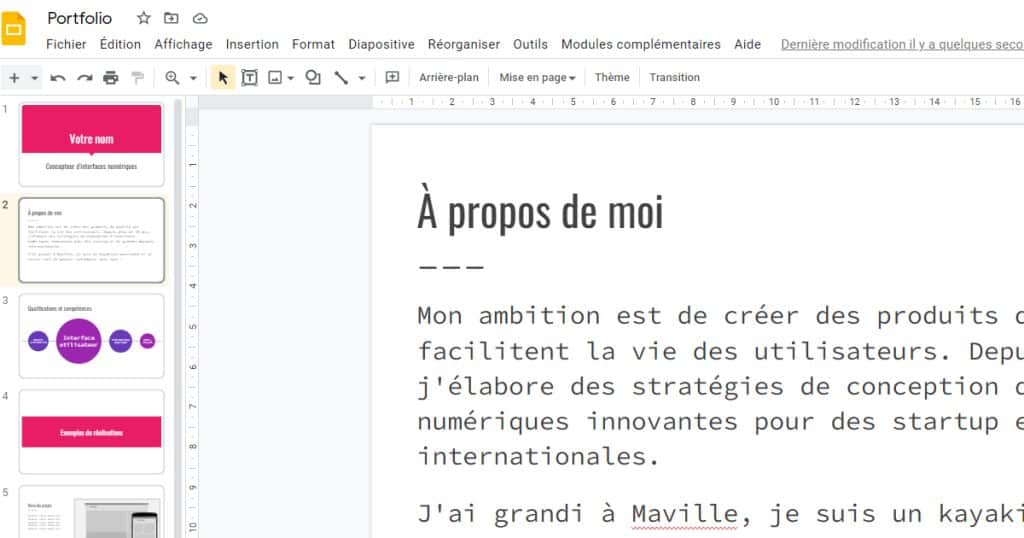Insert a text box
The image size is (1024, 538).
[x=249, y=78]
